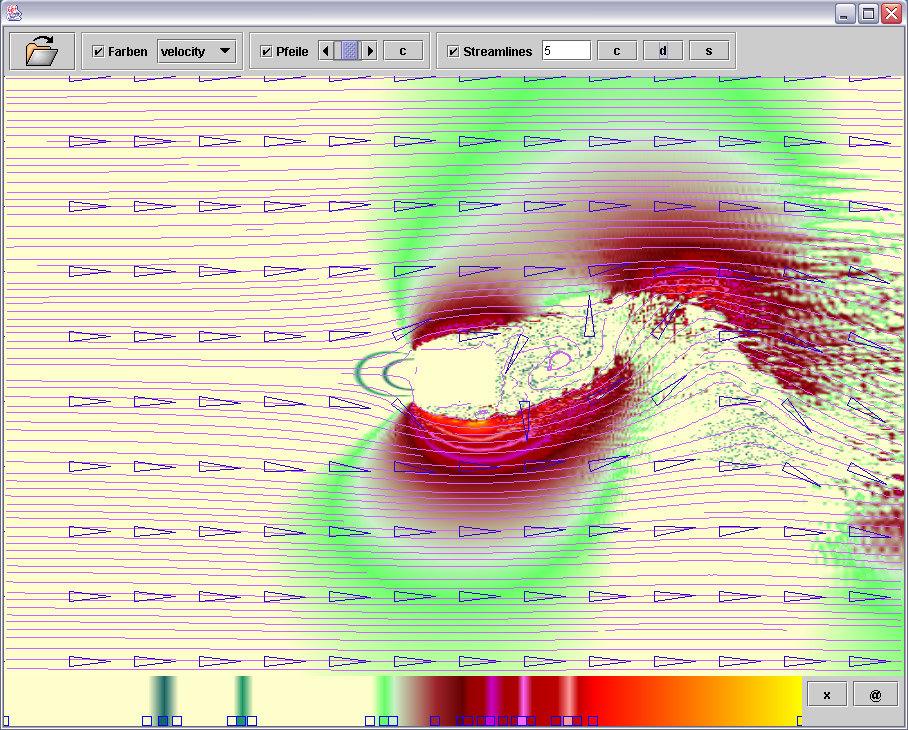908x730 pixels.
Task: Open file with the folder icon
Action: pos(42,51)
